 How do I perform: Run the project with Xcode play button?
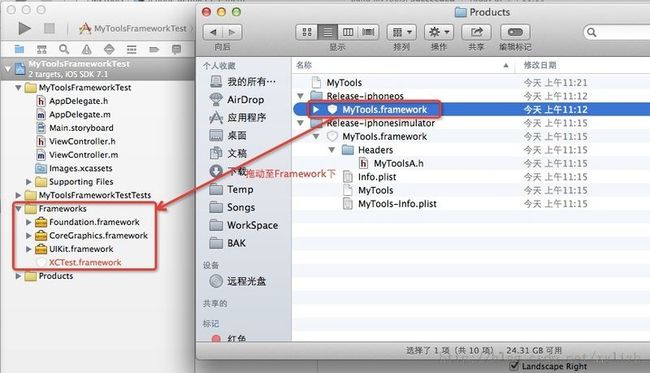(24, 28)
